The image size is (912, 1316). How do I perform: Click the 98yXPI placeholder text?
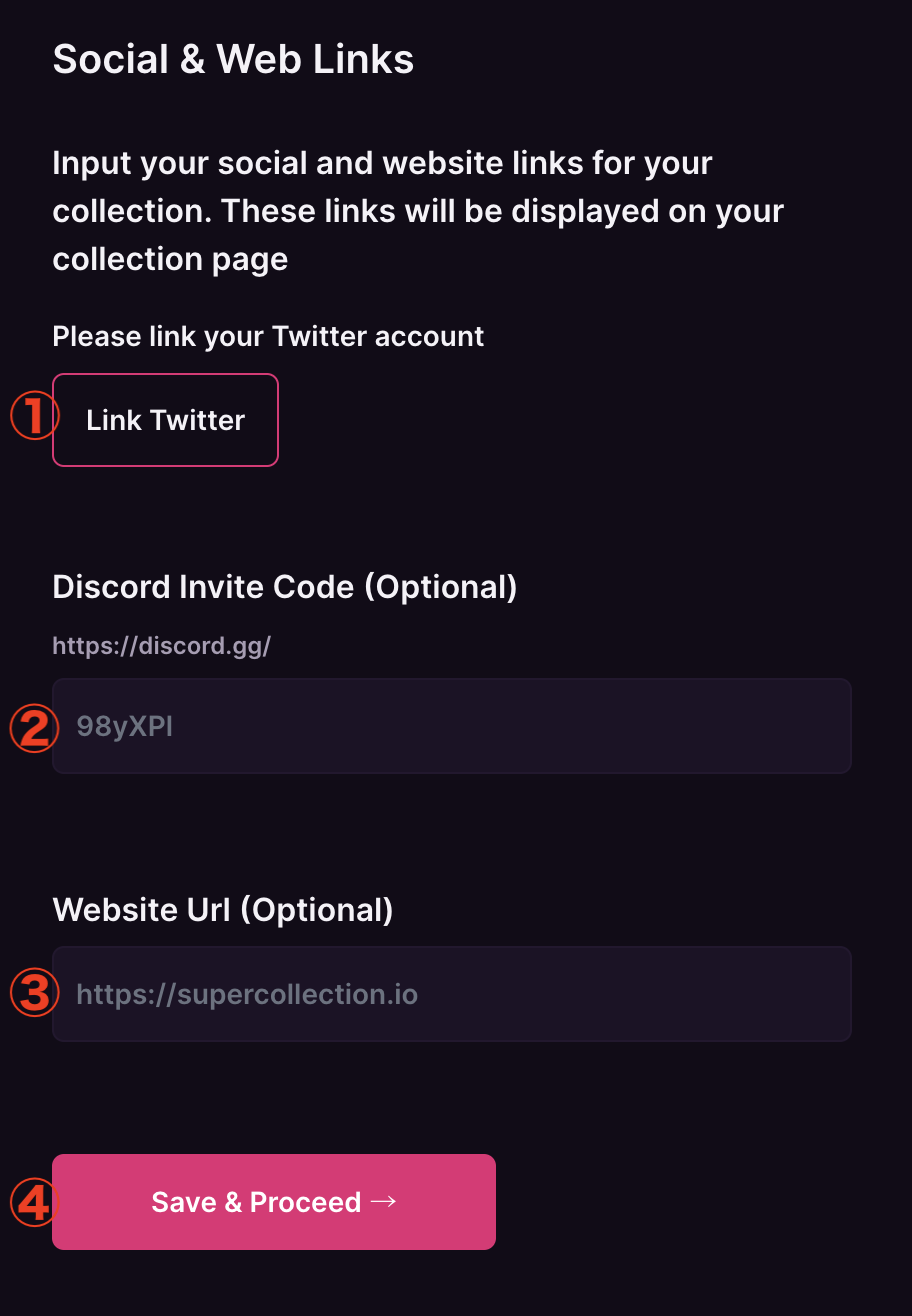tap(125, 726)
